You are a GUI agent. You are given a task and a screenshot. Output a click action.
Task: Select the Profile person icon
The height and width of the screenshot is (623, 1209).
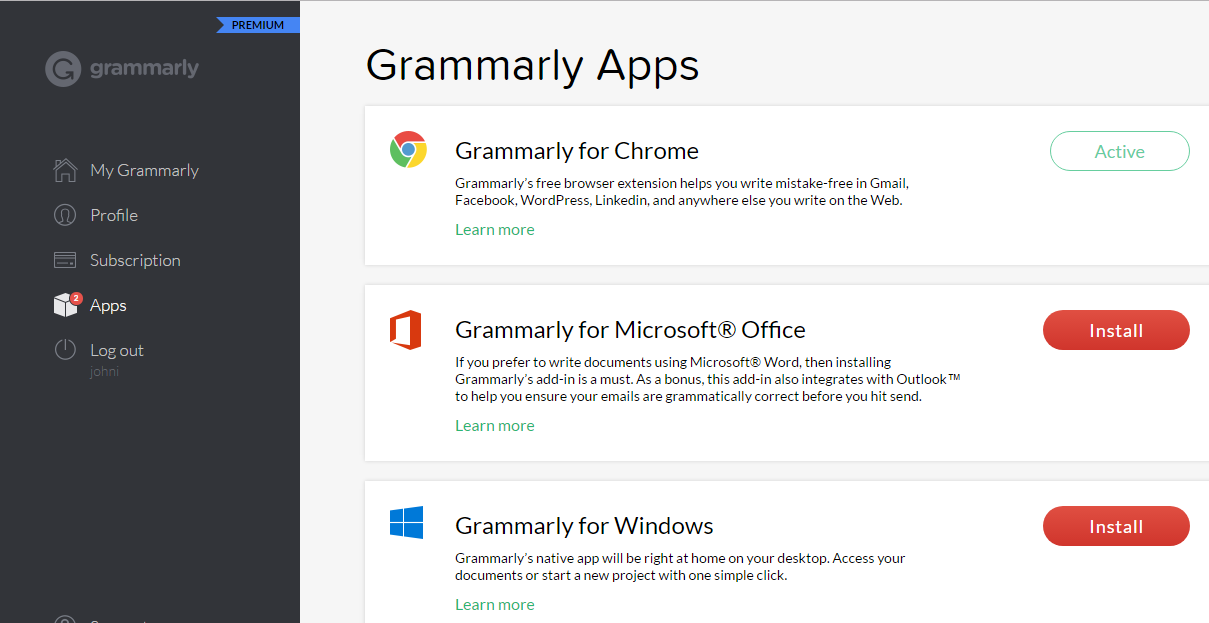65,215
